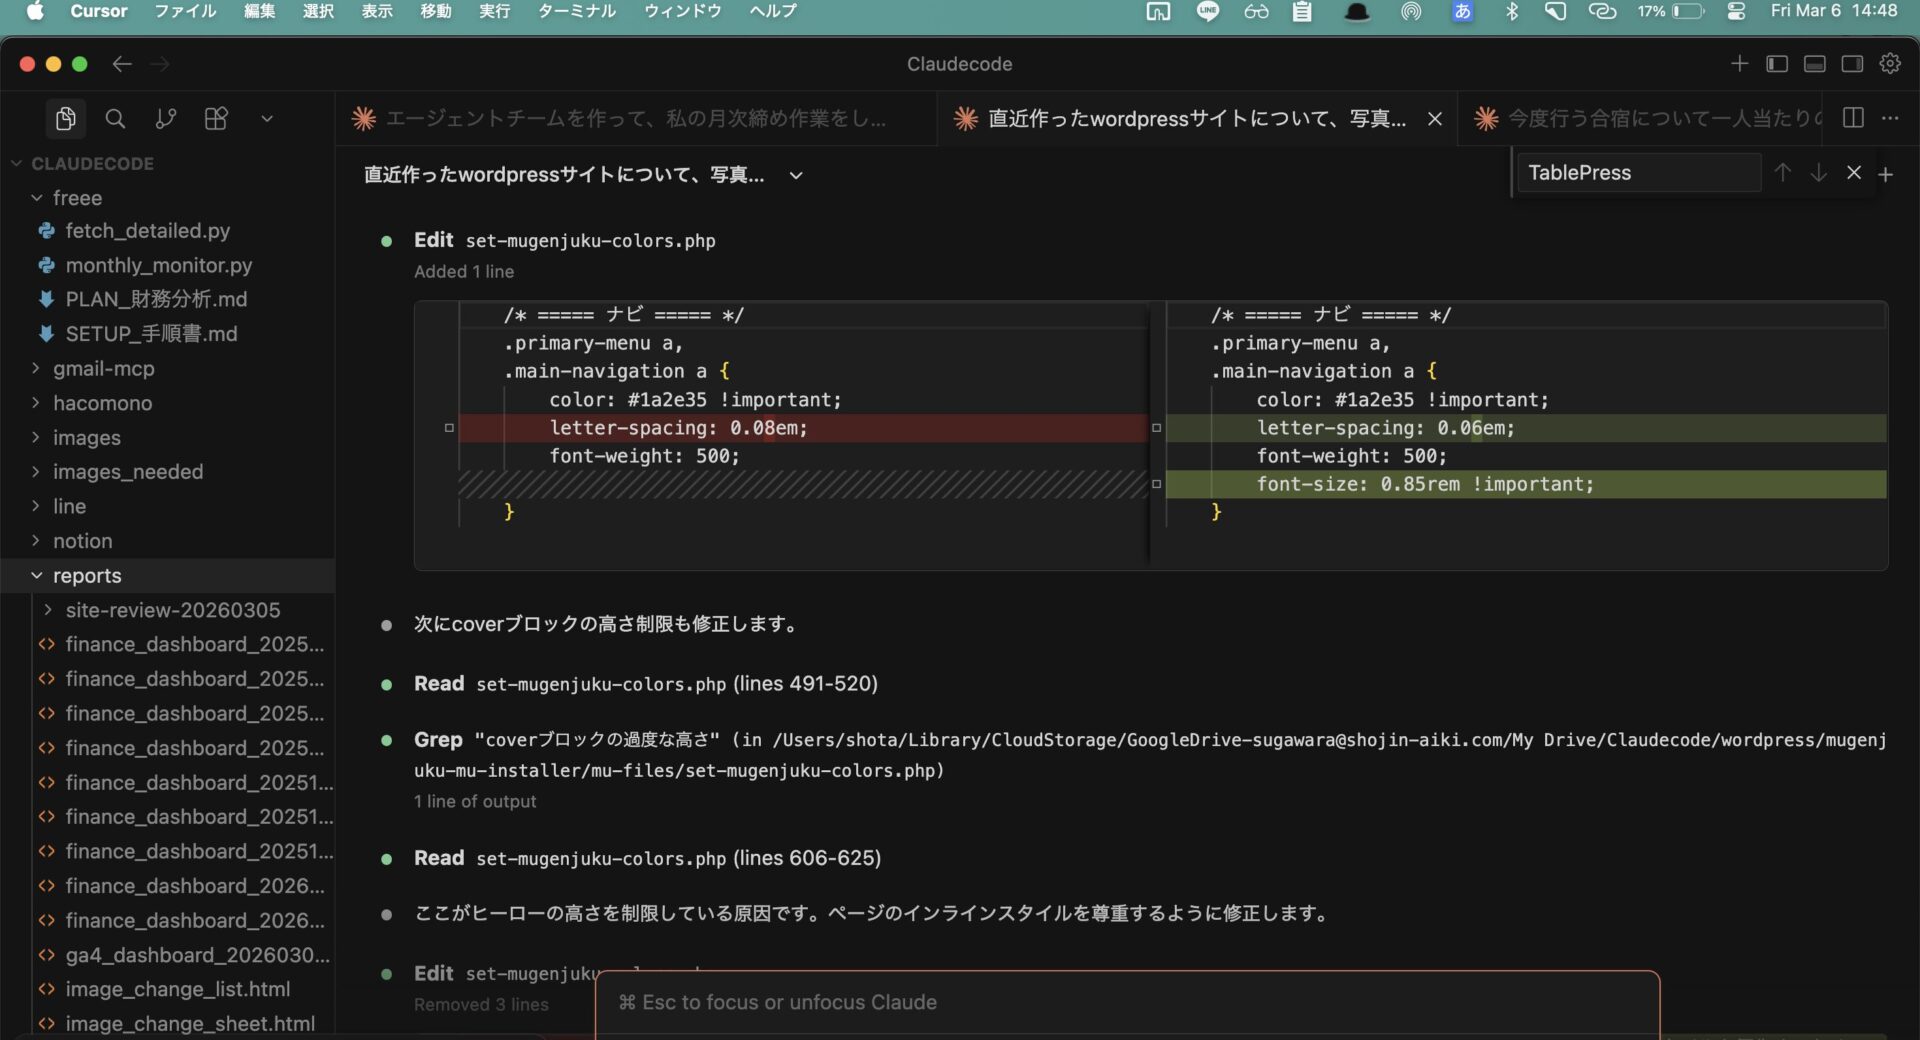The width and height of the screenshot is (1920, 1040).
Task: Jump to next TablePress search match
Action: (1818, 173)
